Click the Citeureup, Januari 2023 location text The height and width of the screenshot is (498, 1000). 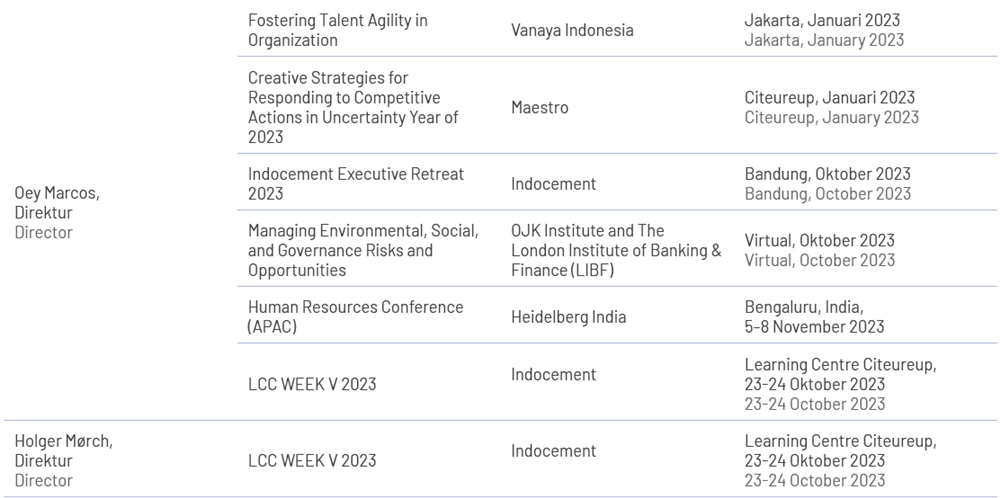pos(830,98)
